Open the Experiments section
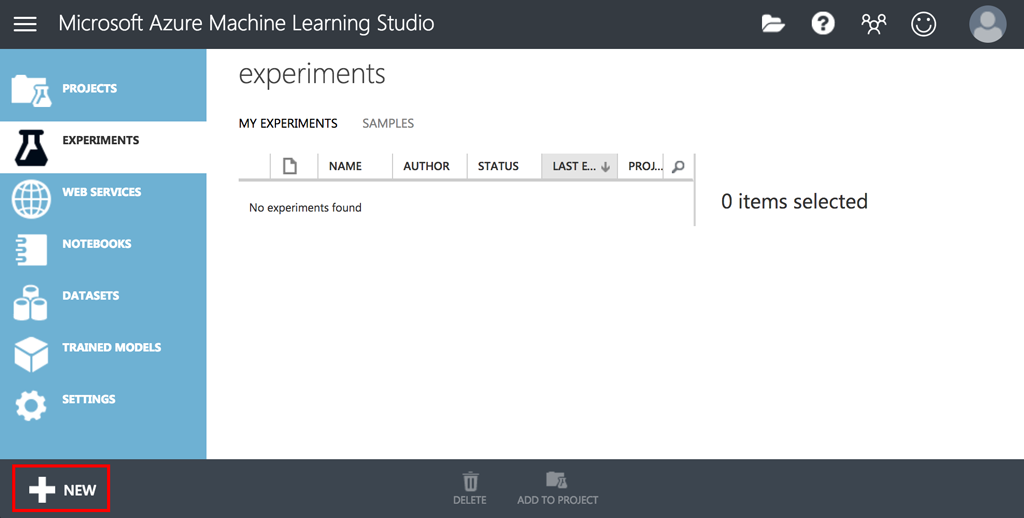 click(103, 147)
